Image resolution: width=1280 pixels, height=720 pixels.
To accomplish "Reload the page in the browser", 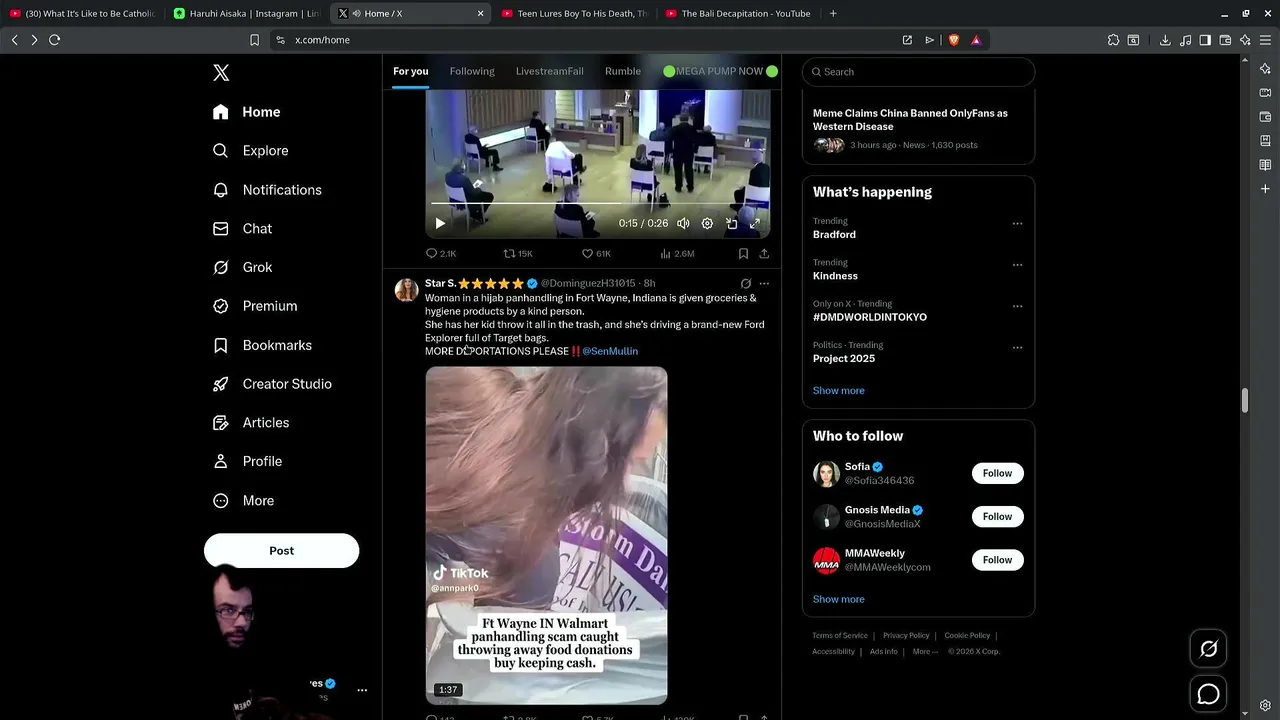I will point(54,40).
